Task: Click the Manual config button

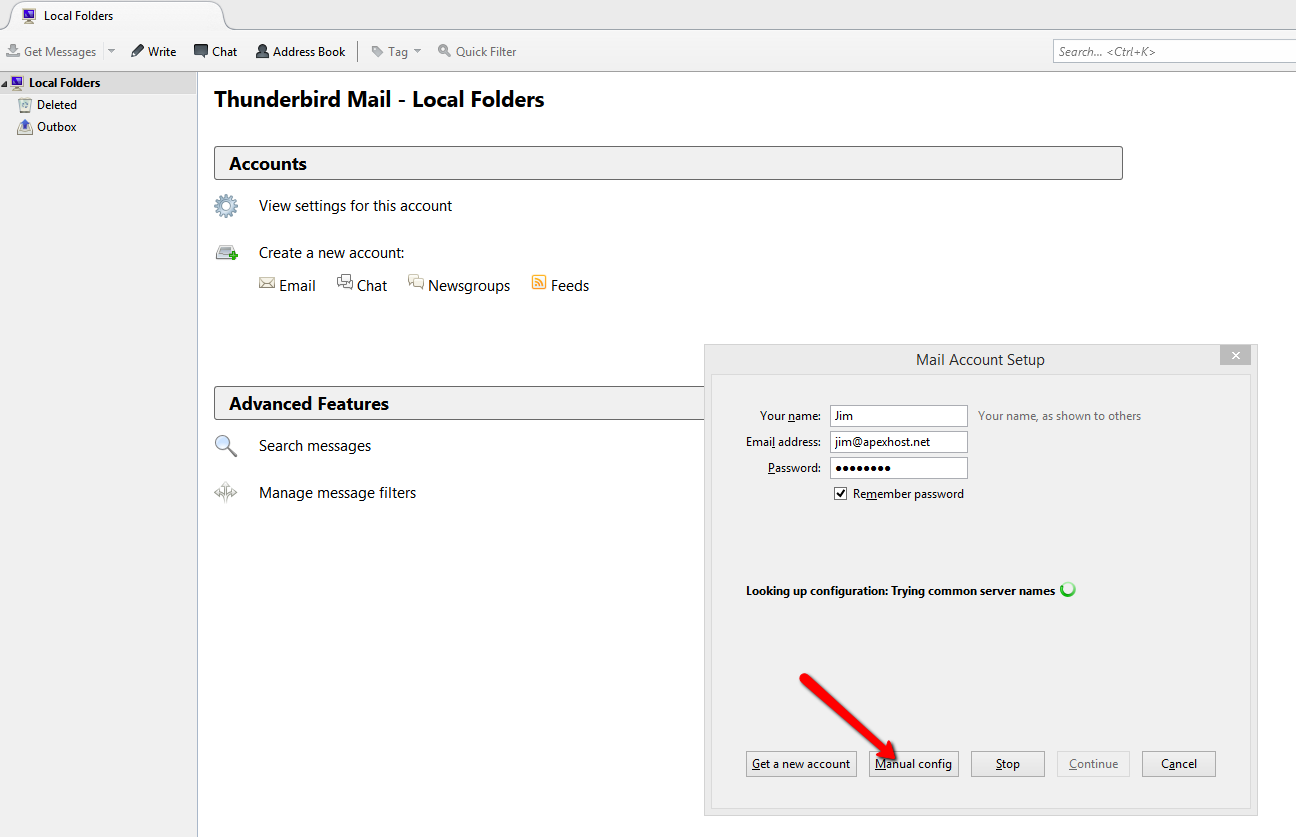Action: (913, 764)
